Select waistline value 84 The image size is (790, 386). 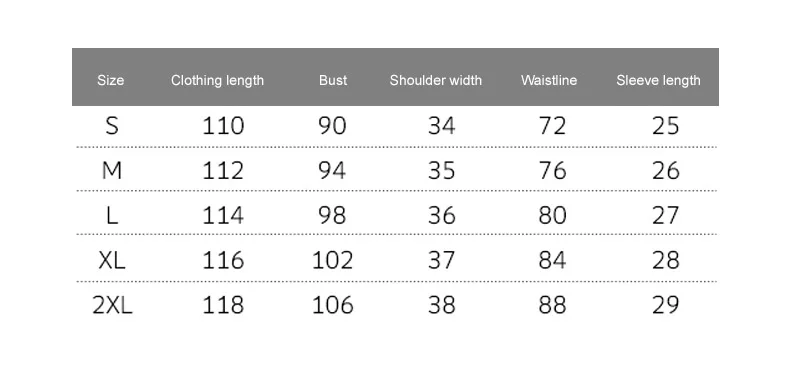click(552, 261)
